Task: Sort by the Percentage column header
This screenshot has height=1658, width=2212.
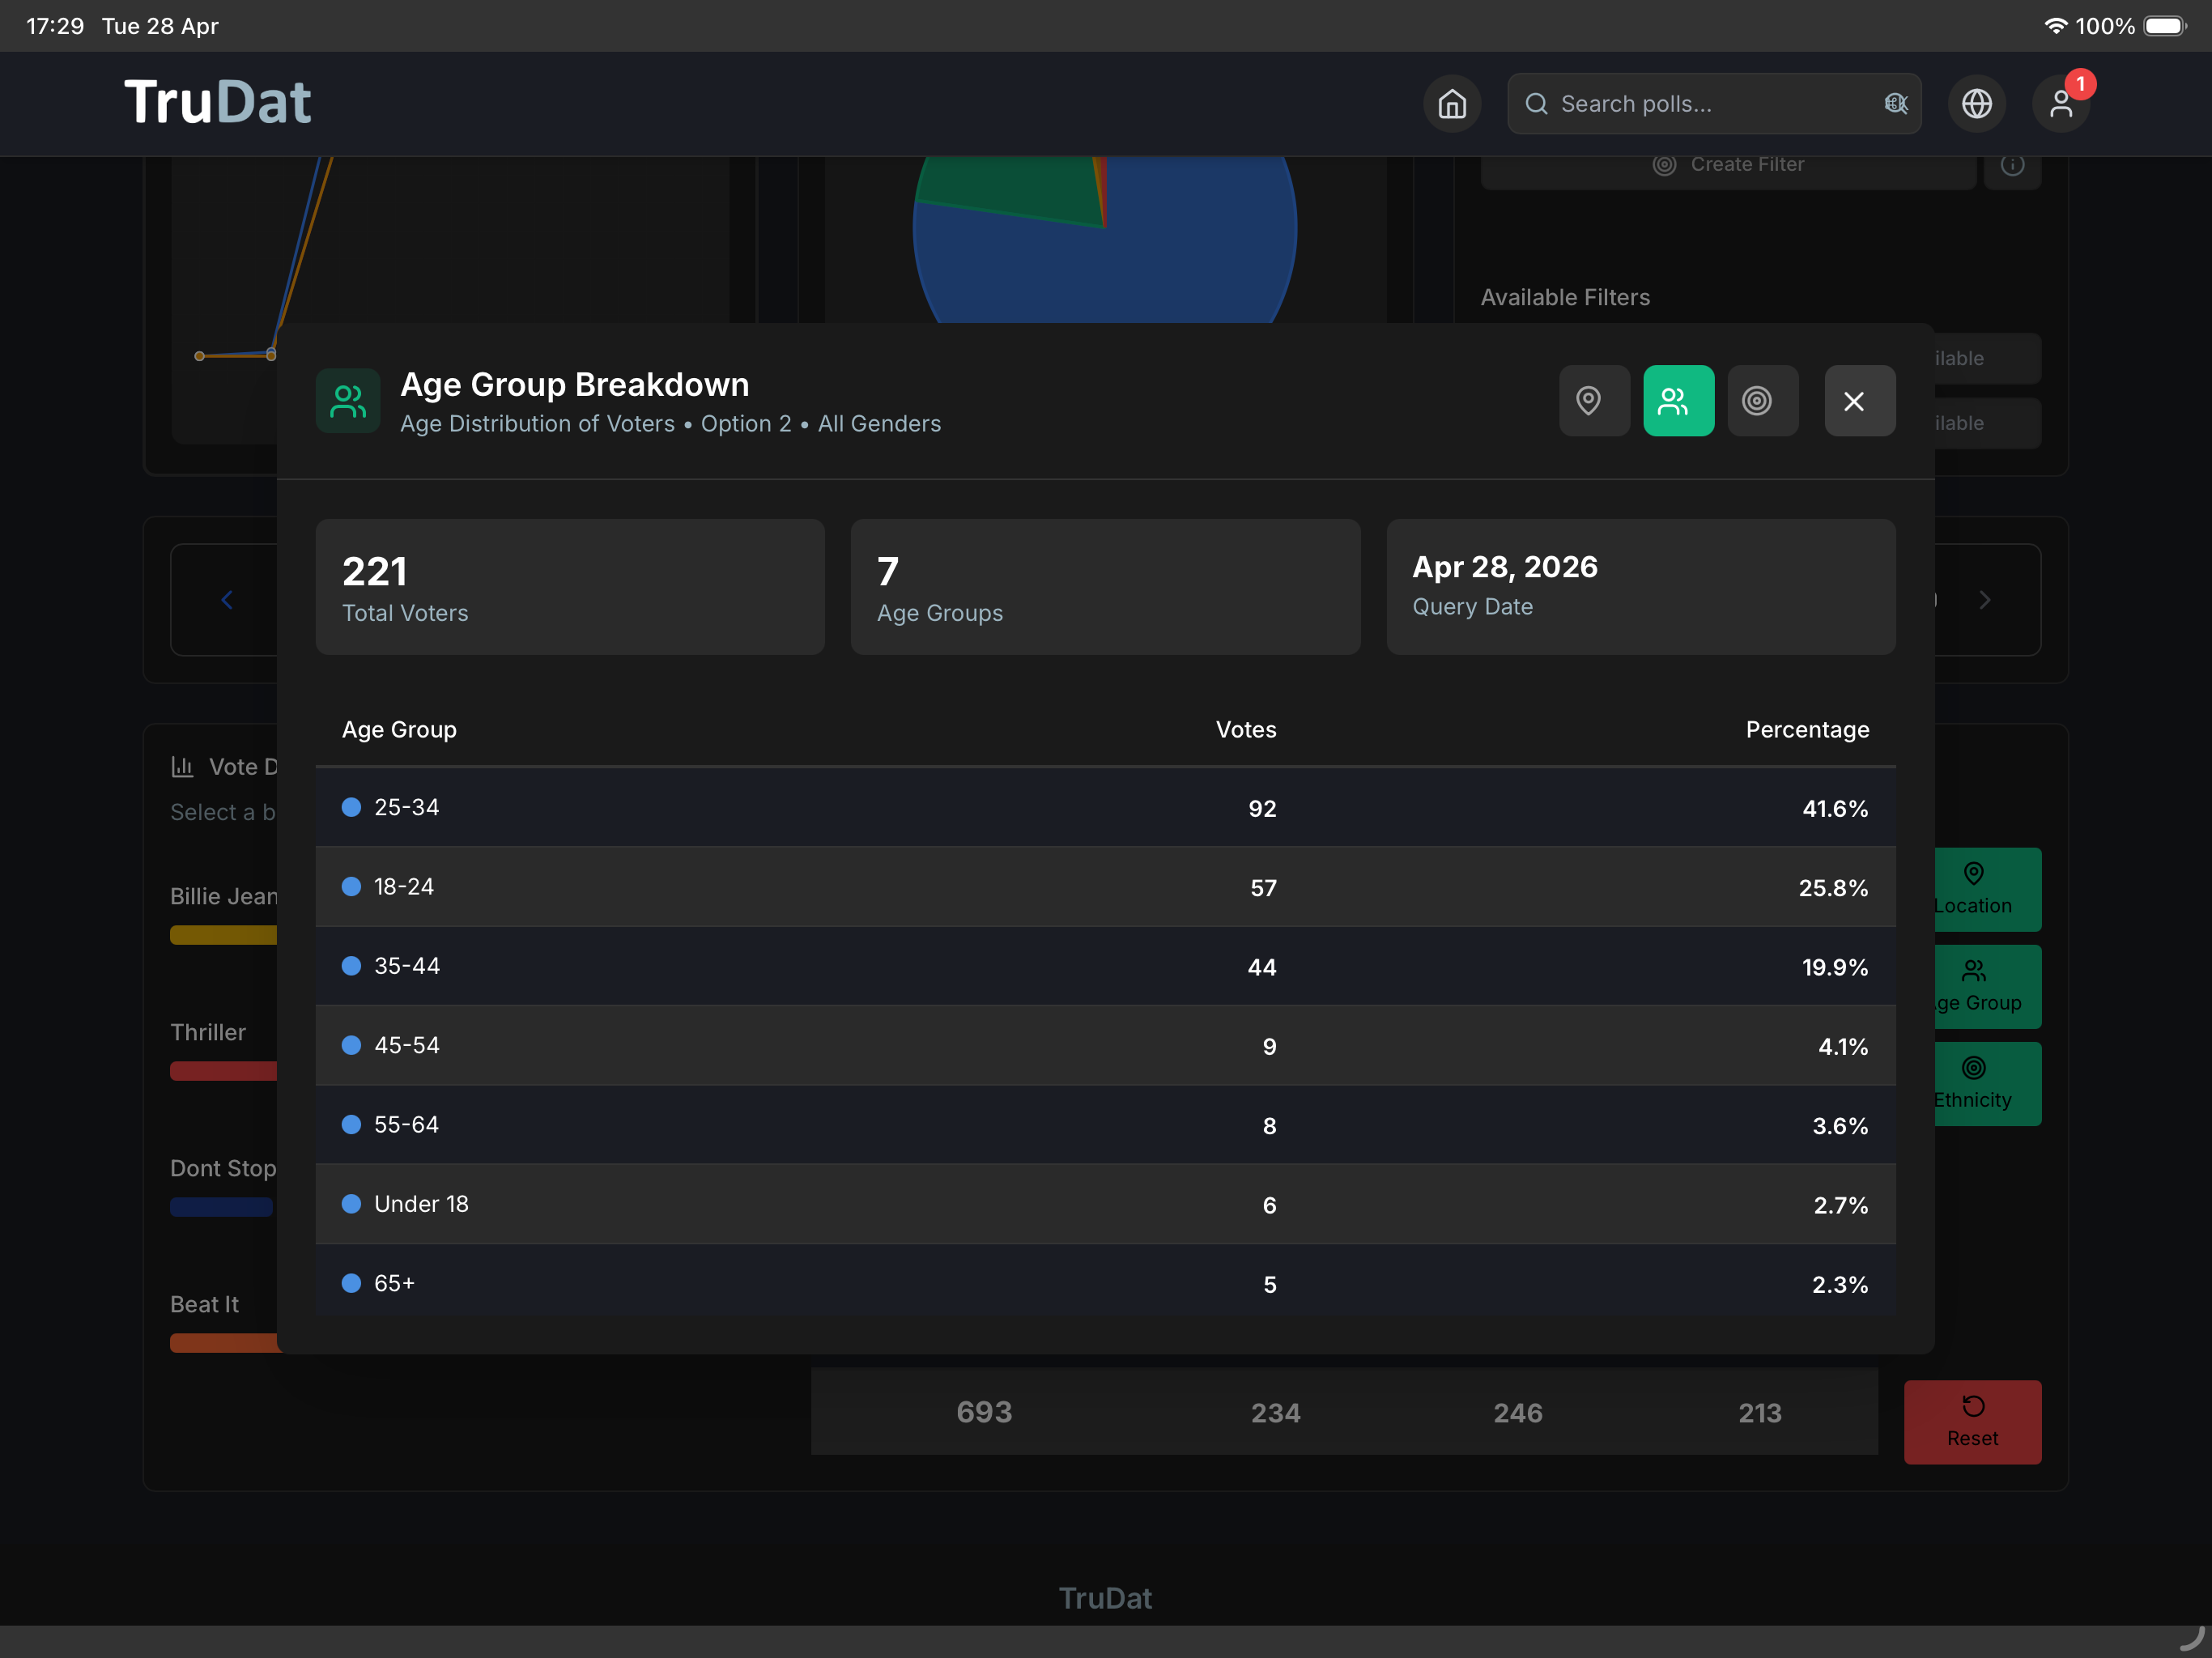Action: (x=1807, y=730)
